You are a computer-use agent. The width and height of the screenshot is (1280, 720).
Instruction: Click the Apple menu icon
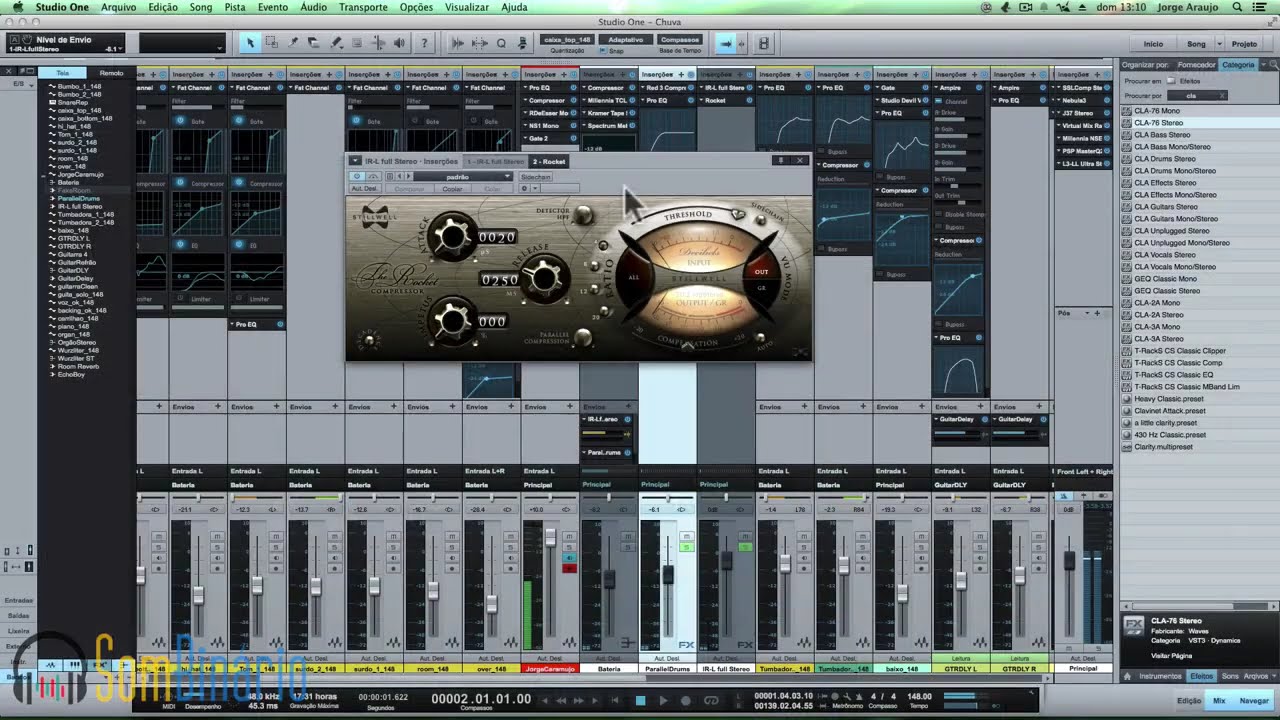[x=17, y=7]
